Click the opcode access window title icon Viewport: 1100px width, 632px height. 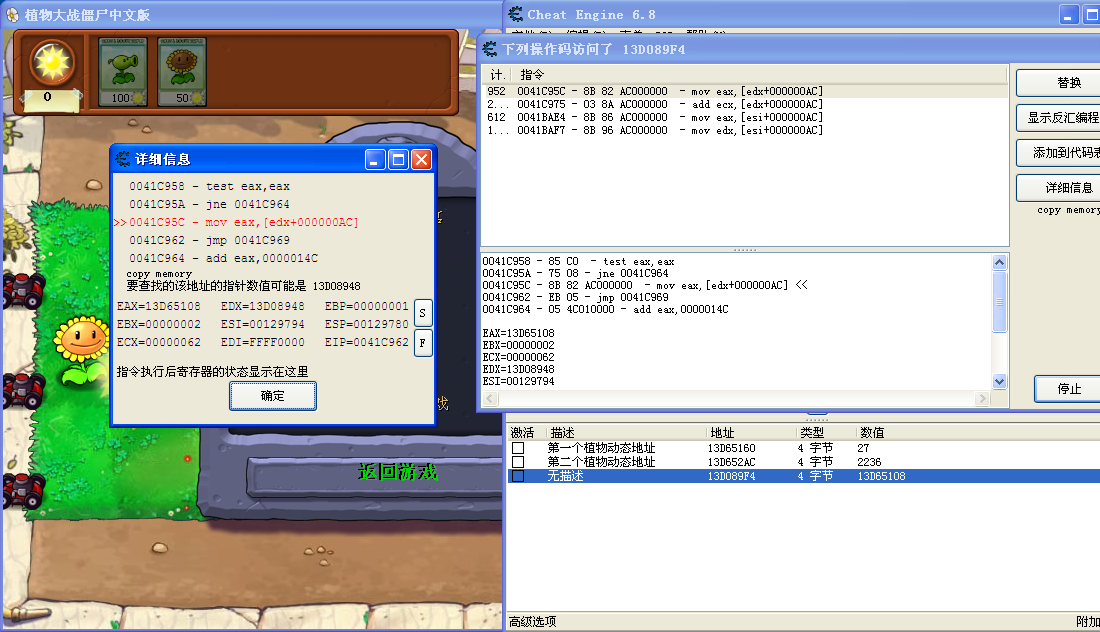(x=490, y=49)
